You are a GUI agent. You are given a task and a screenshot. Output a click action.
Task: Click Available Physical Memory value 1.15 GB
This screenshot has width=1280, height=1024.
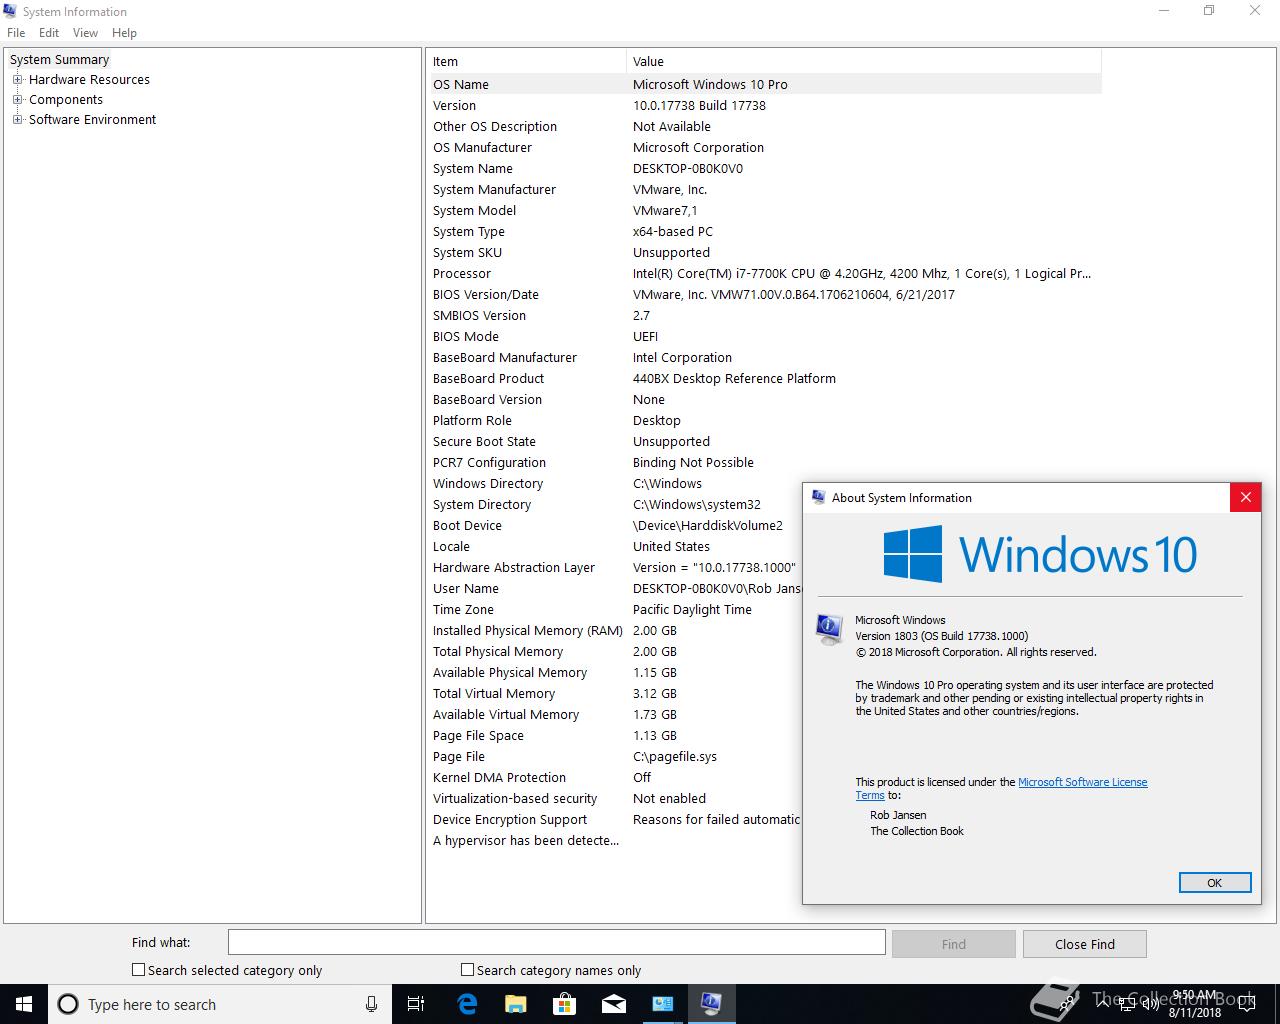coord(655,672)
